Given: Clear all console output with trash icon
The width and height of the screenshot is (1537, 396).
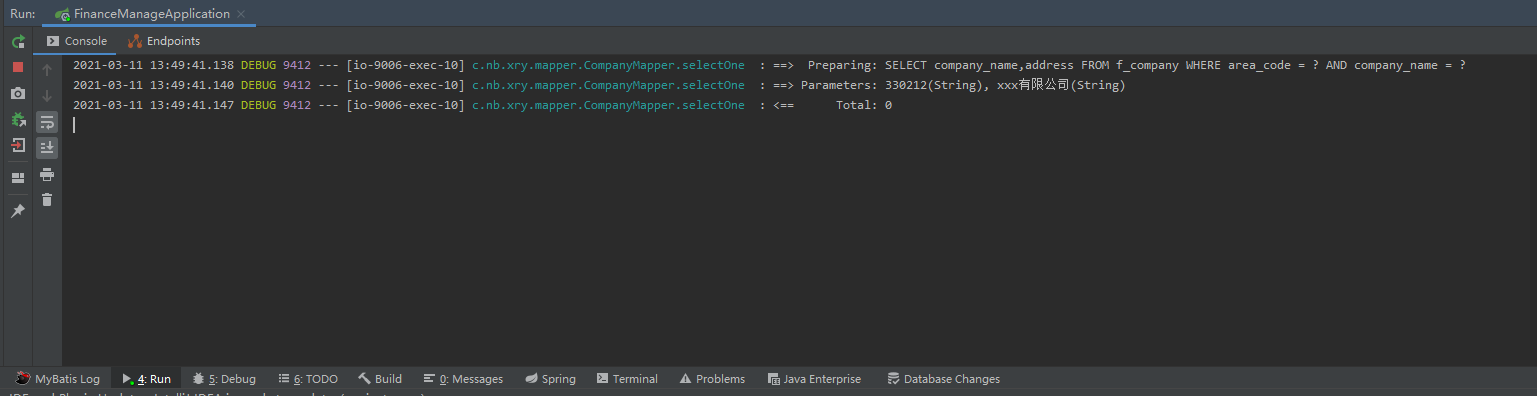Looking at the screenshot, I should (47, 200).
